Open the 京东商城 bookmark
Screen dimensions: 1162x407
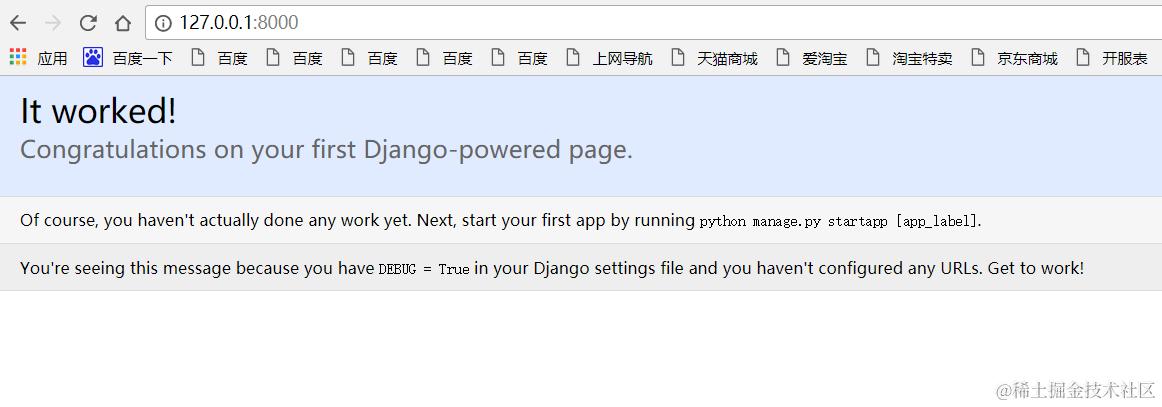pyautogui.click(x=1015, y=58)
